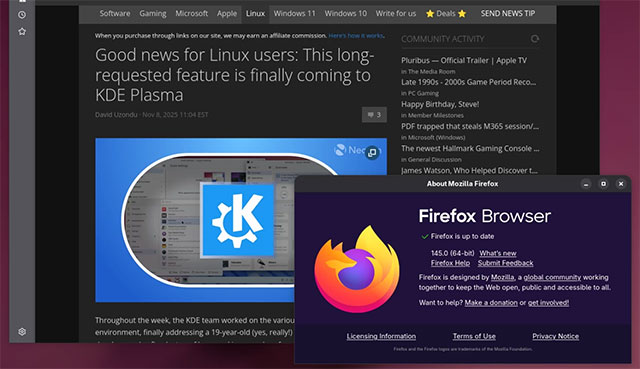This screenshot has width=640, height=369.
Task: Open "Pluribus — Official Trailer | Apple TV" topic
Action: [x=464, y=60]
